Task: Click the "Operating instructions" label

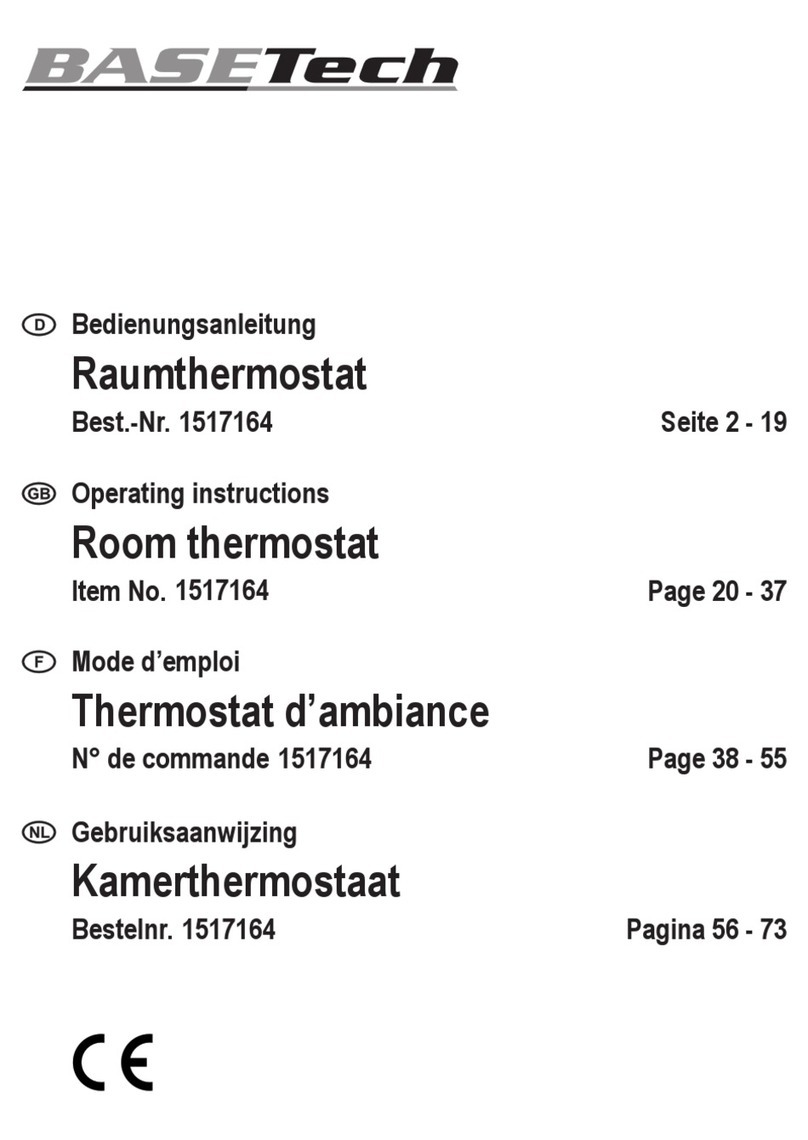Action: 200,493
